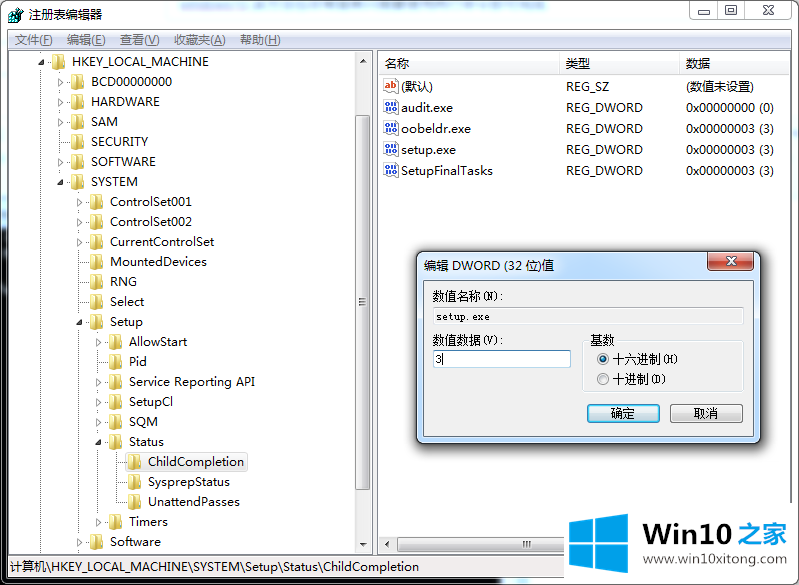
Task: Open the 收藏夹(A) menu
Action: 199,40
